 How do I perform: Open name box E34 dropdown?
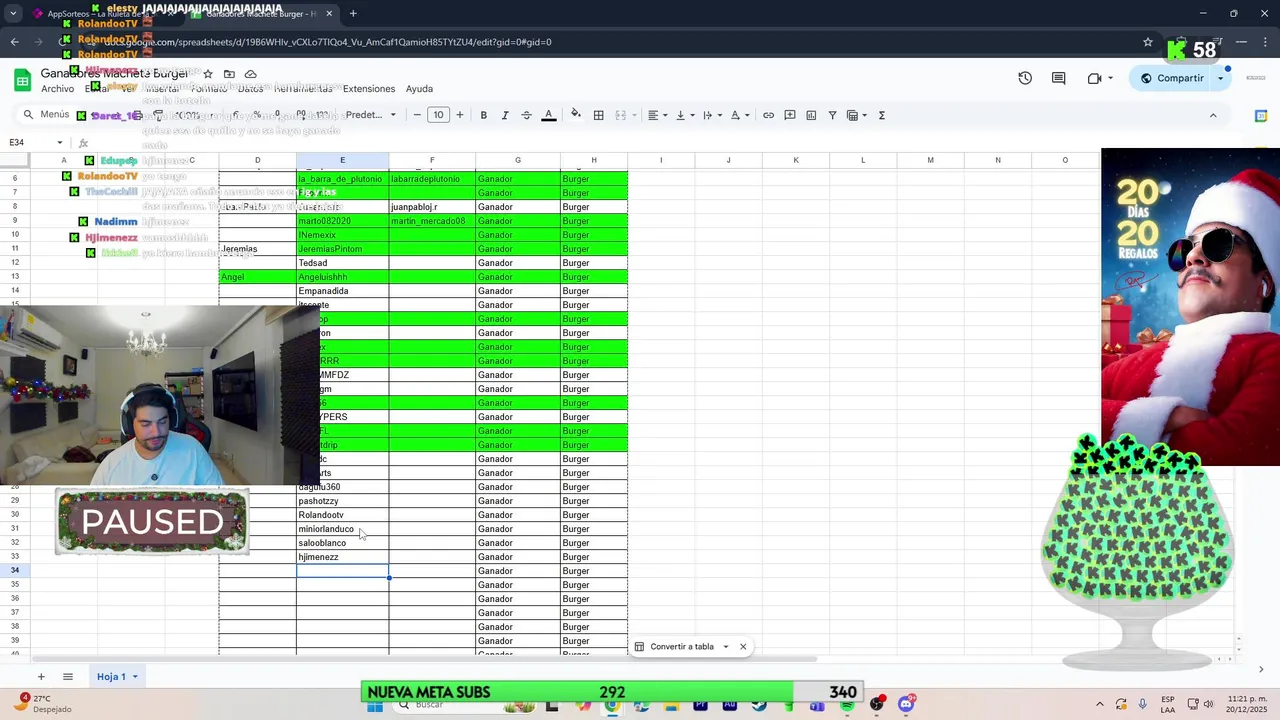[60, 143]
